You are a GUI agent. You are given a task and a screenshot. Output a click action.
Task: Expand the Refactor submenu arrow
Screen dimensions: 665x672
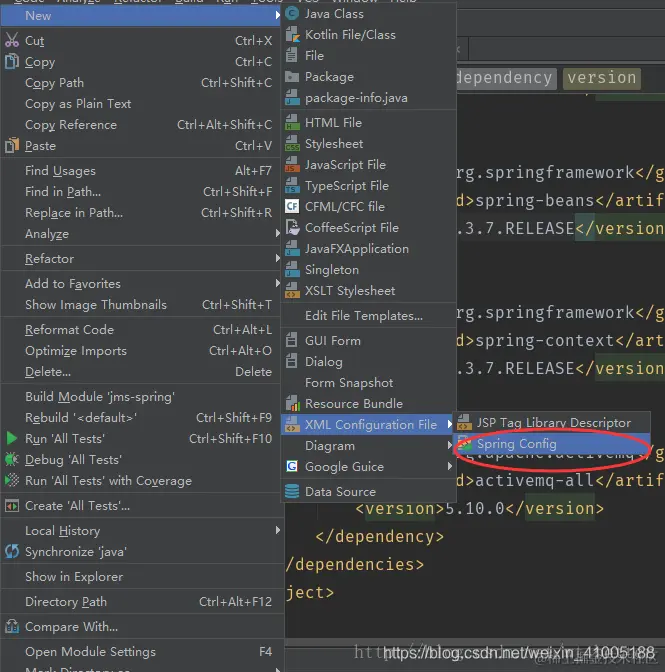[x=278, y=258]
